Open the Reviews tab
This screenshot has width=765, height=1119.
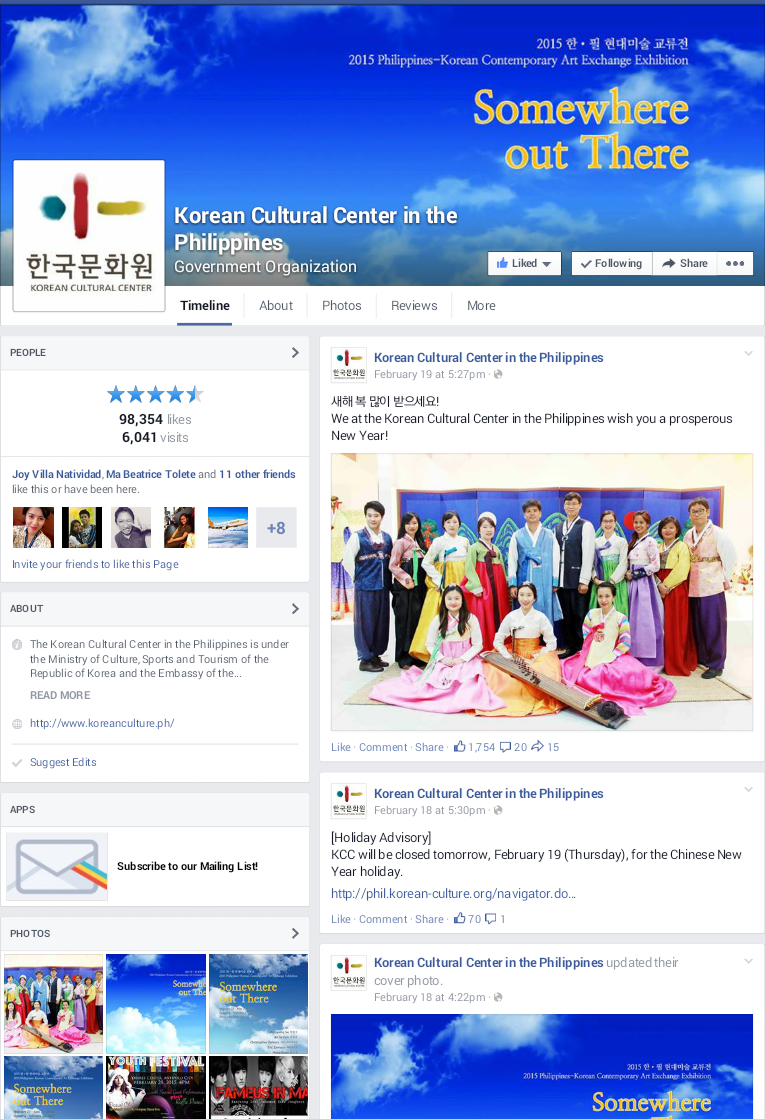(414, 305)
